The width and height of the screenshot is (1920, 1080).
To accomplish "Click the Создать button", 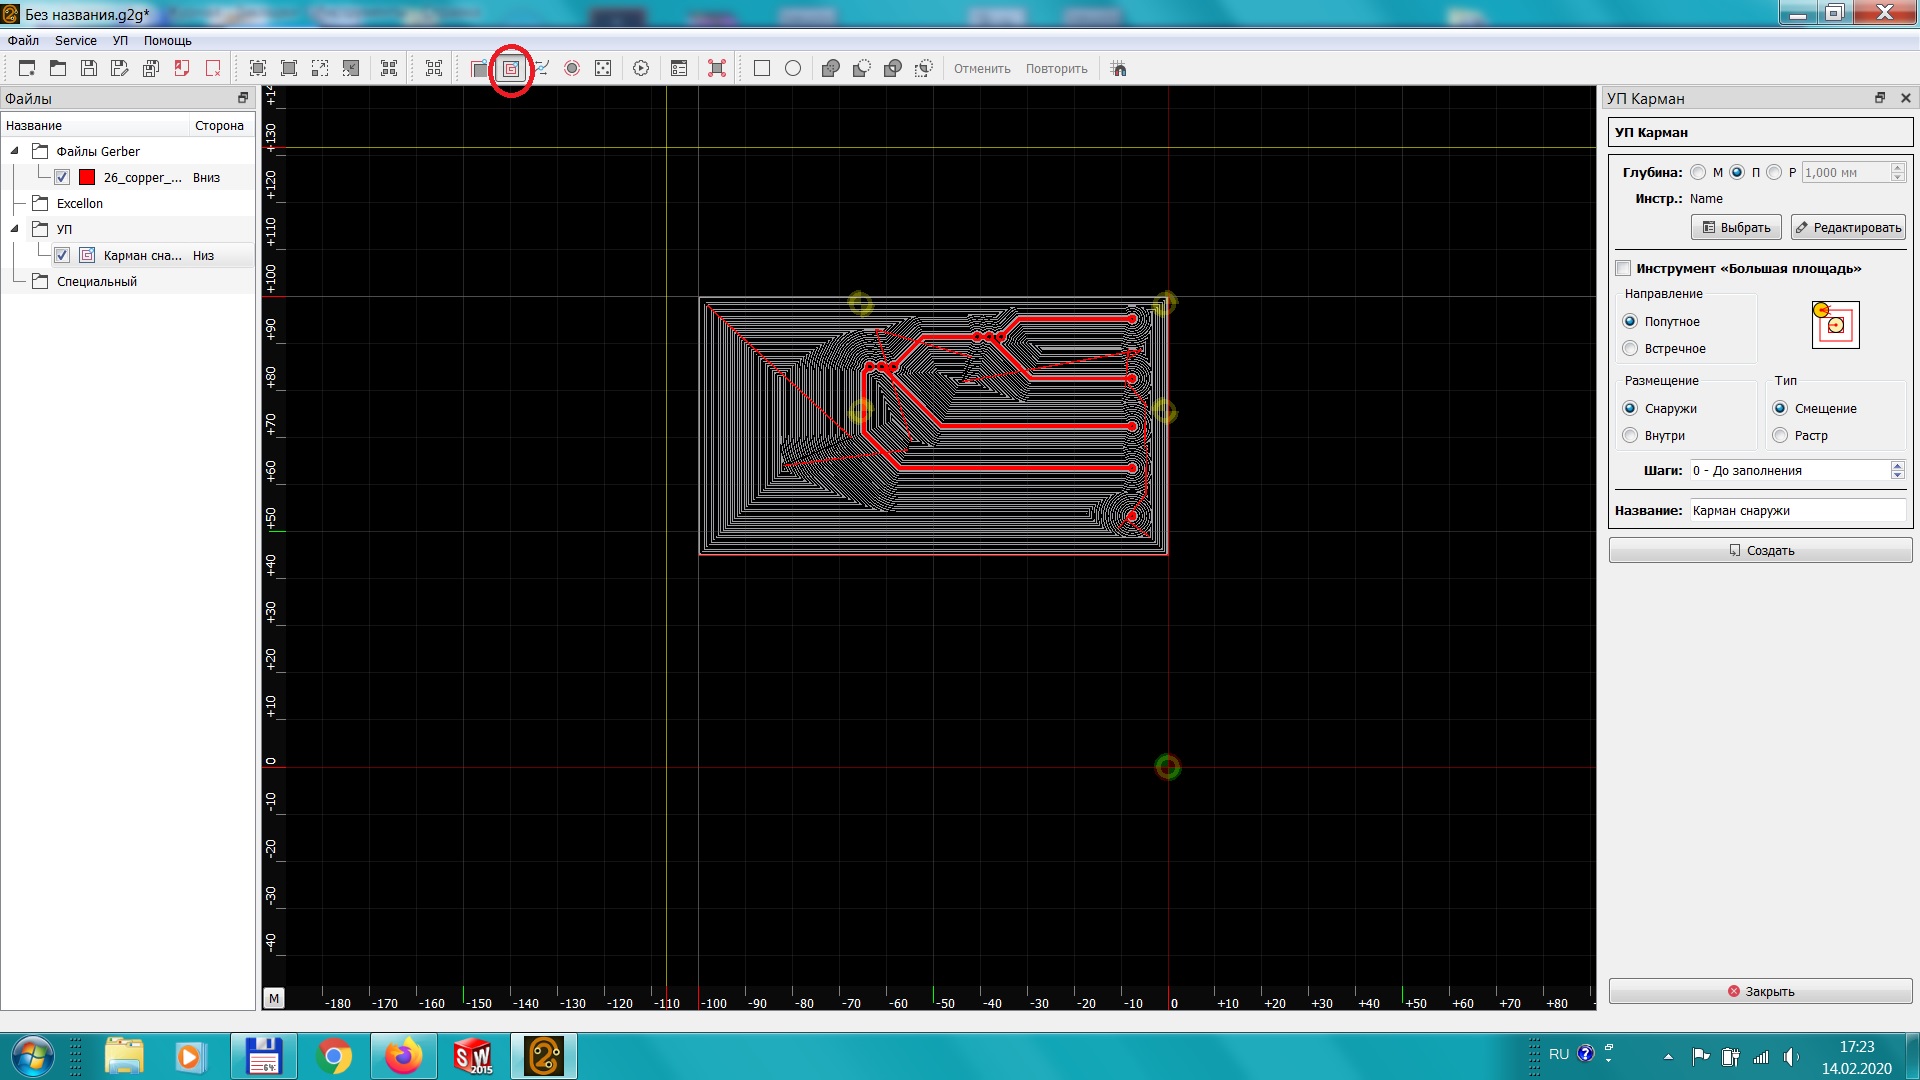I will tap(1760, 551).
